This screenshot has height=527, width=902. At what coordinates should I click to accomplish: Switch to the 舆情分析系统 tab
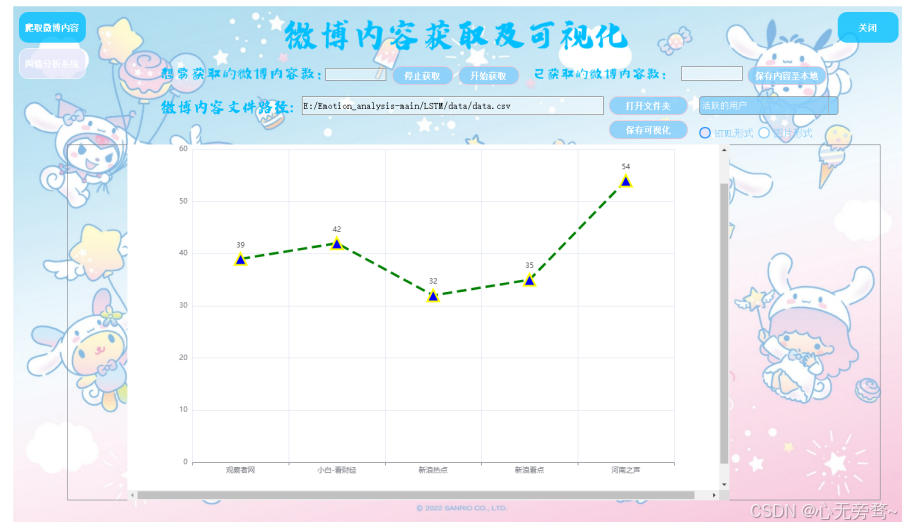(x=52, y=64)
